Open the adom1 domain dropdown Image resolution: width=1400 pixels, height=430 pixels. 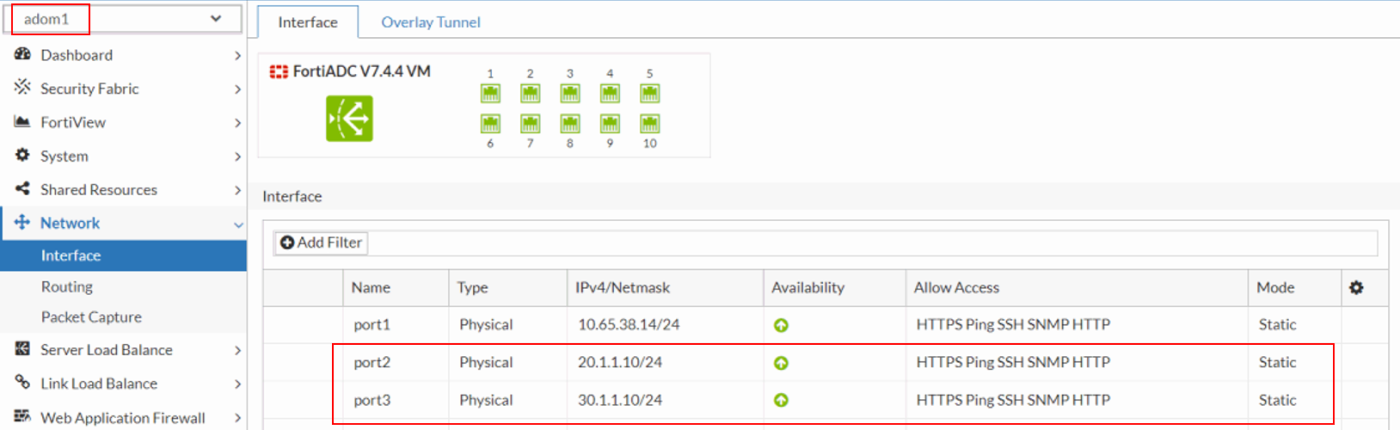[121, 18]
